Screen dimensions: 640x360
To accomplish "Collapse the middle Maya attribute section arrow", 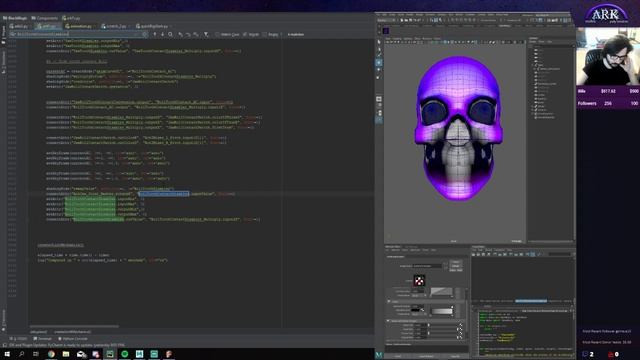I will (x=389, y=301).
